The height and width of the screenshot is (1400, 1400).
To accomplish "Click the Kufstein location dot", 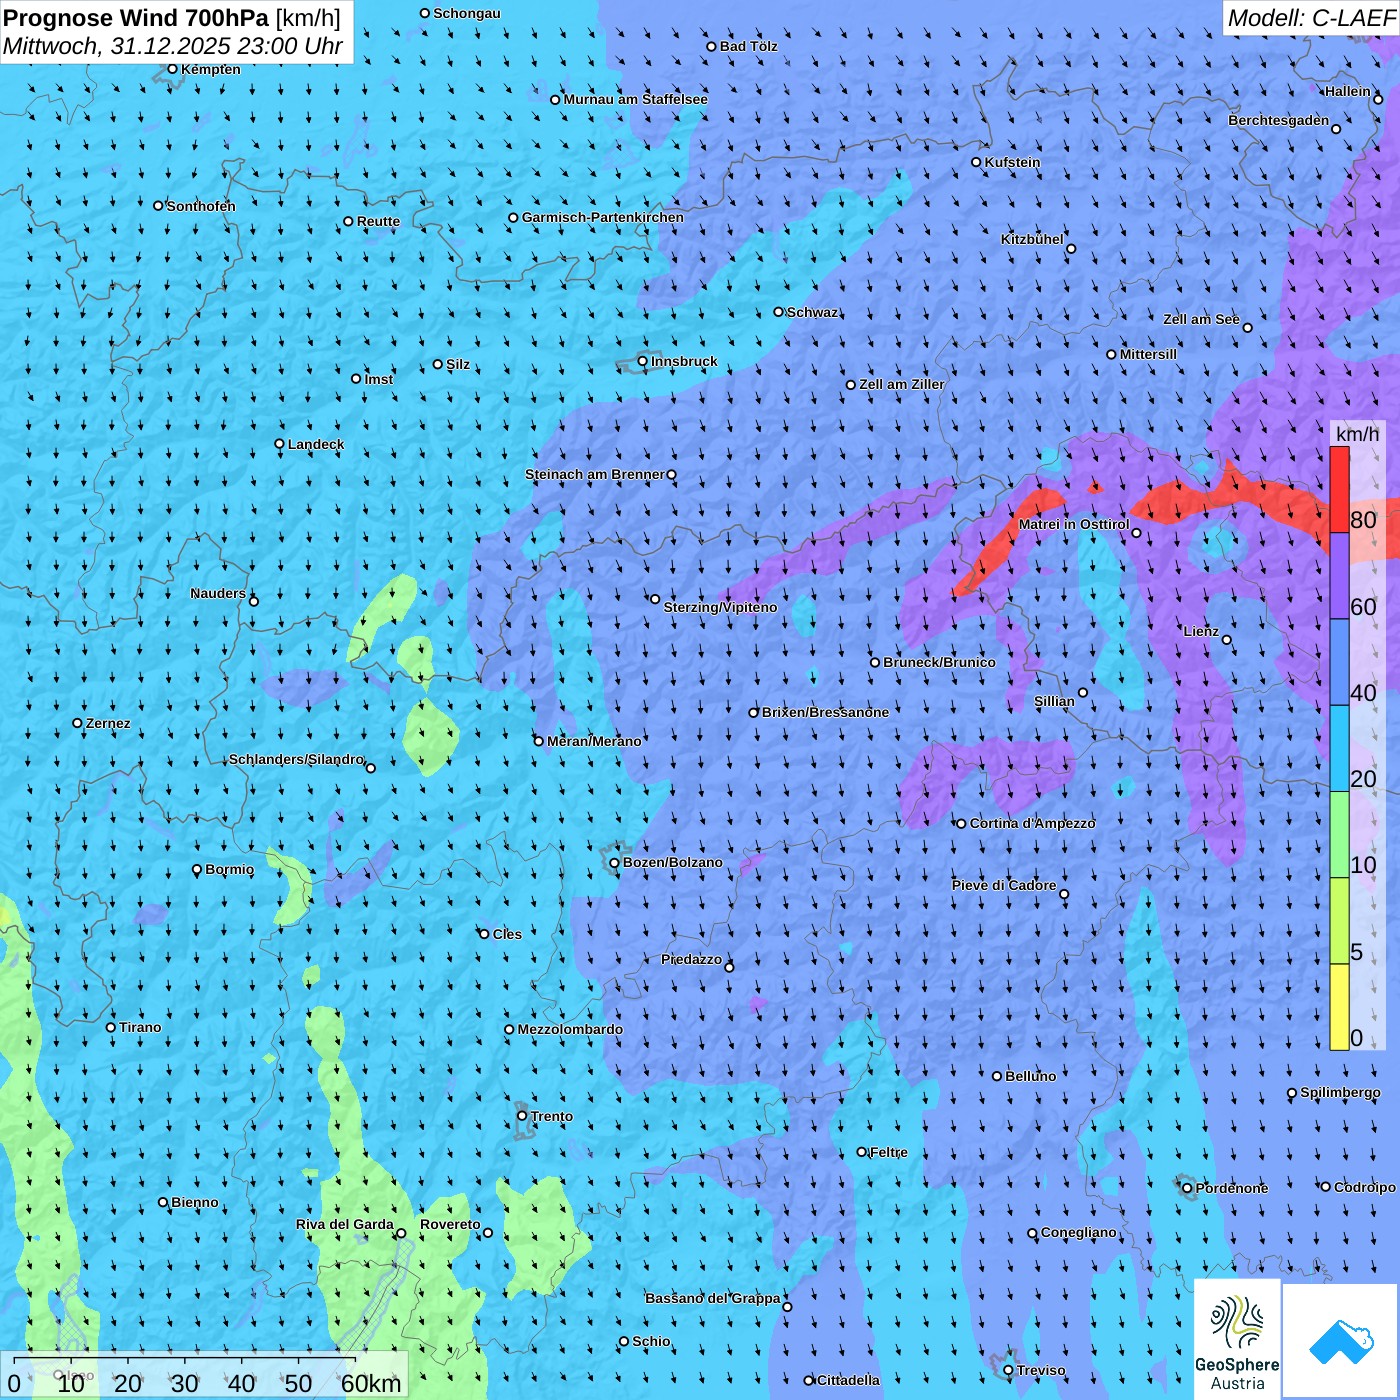I will coord(977,162).
